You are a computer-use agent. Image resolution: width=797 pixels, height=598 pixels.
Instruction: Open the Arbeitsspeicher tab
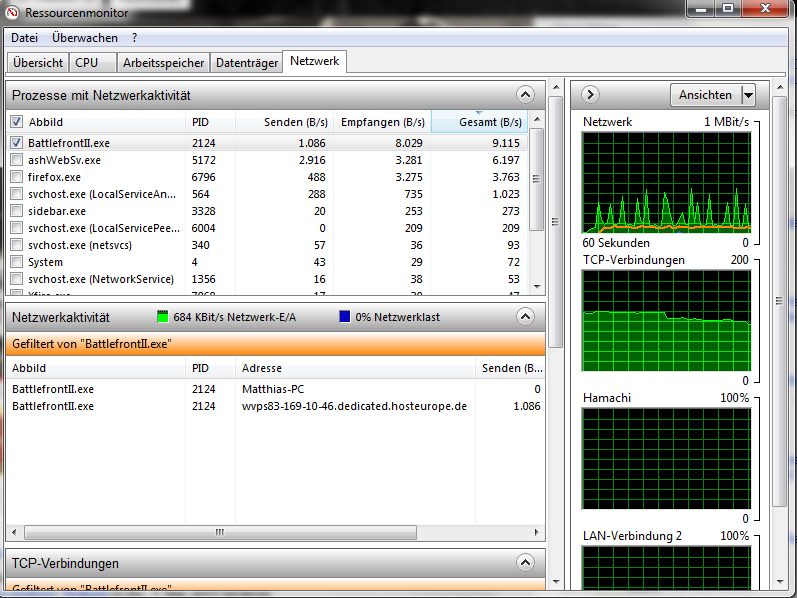163,62
